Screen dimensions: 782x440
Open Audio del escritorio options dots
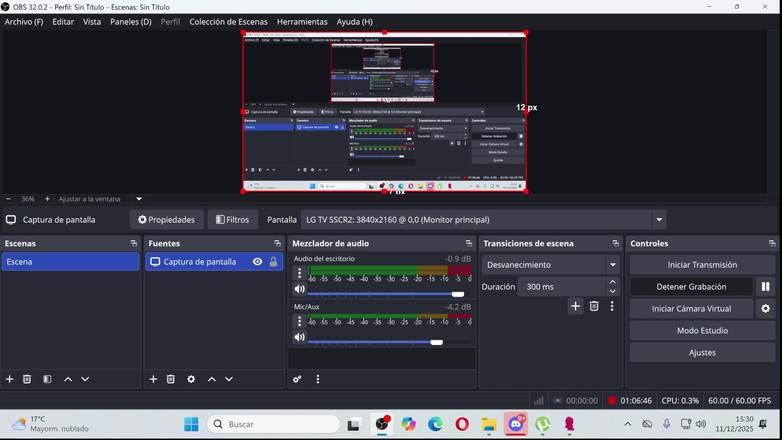point(299,273)
